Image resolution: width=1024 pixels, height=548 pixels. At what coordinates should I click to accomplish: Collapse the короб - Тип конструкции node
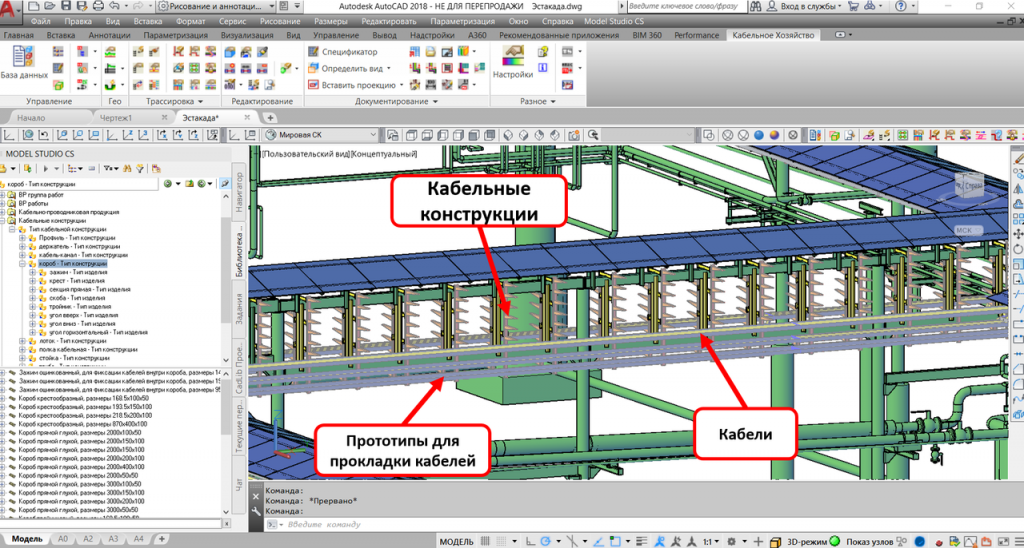click(x=23, y=264)
